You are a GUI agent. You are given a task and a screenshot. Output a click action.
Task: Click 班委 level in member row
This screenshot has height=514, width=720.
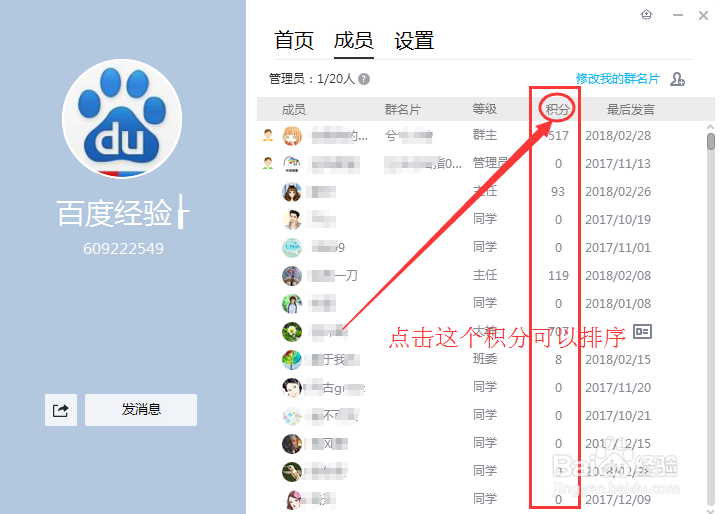485,359
